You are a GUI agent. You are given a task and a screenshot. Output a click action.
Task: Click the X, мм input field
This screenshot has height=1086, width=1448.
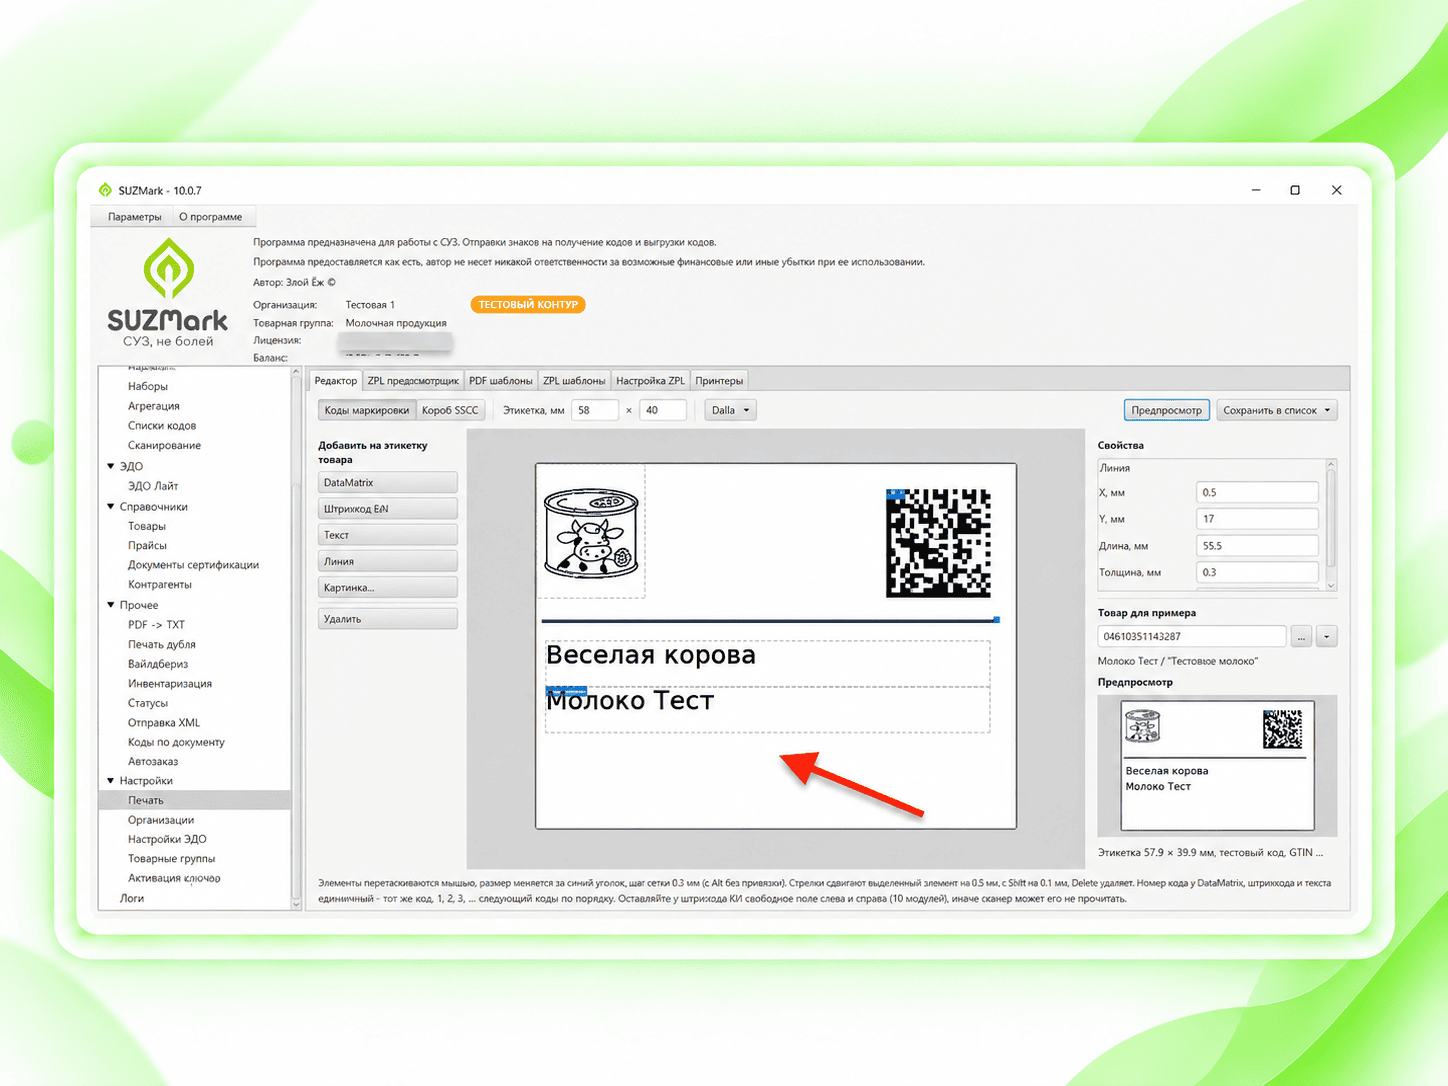click(x=1257, y=492)
